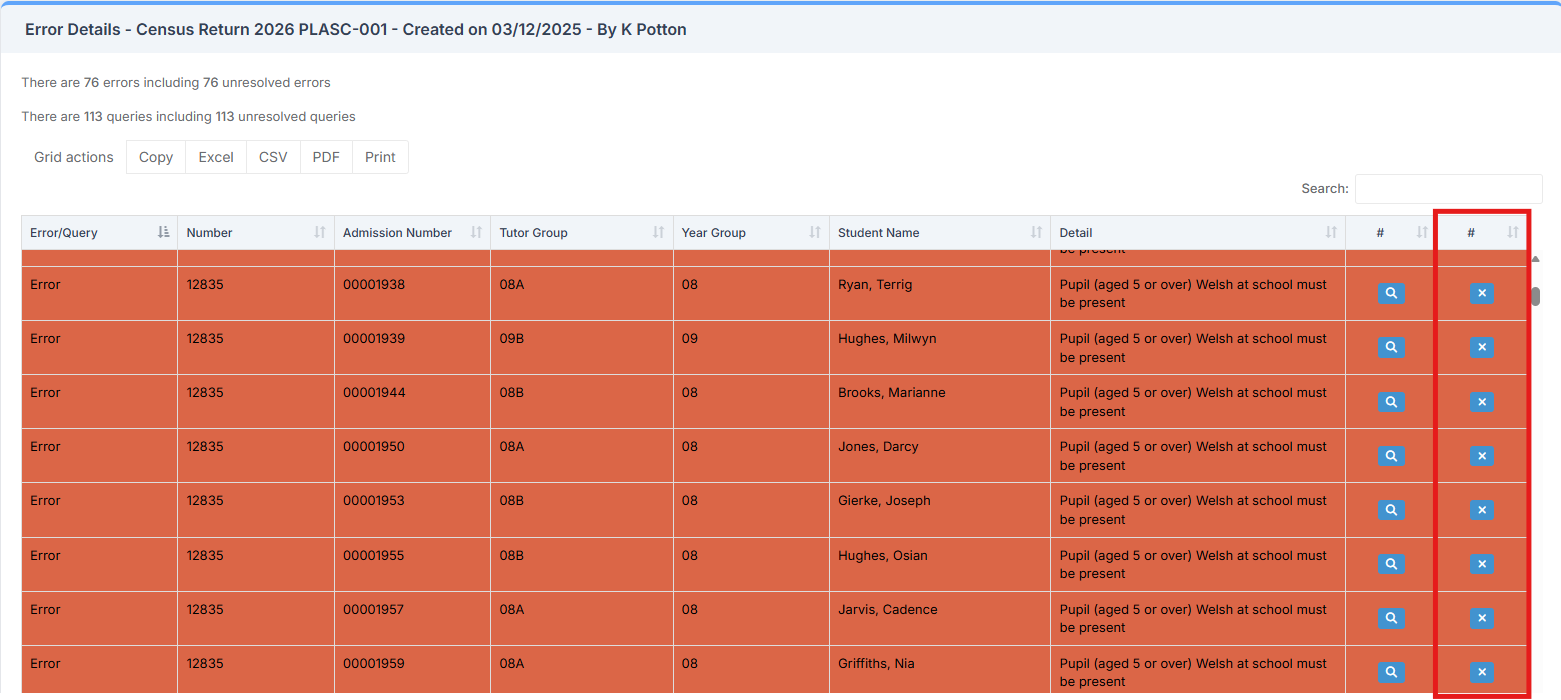Copy grid data to clipboard

[156, 157]
